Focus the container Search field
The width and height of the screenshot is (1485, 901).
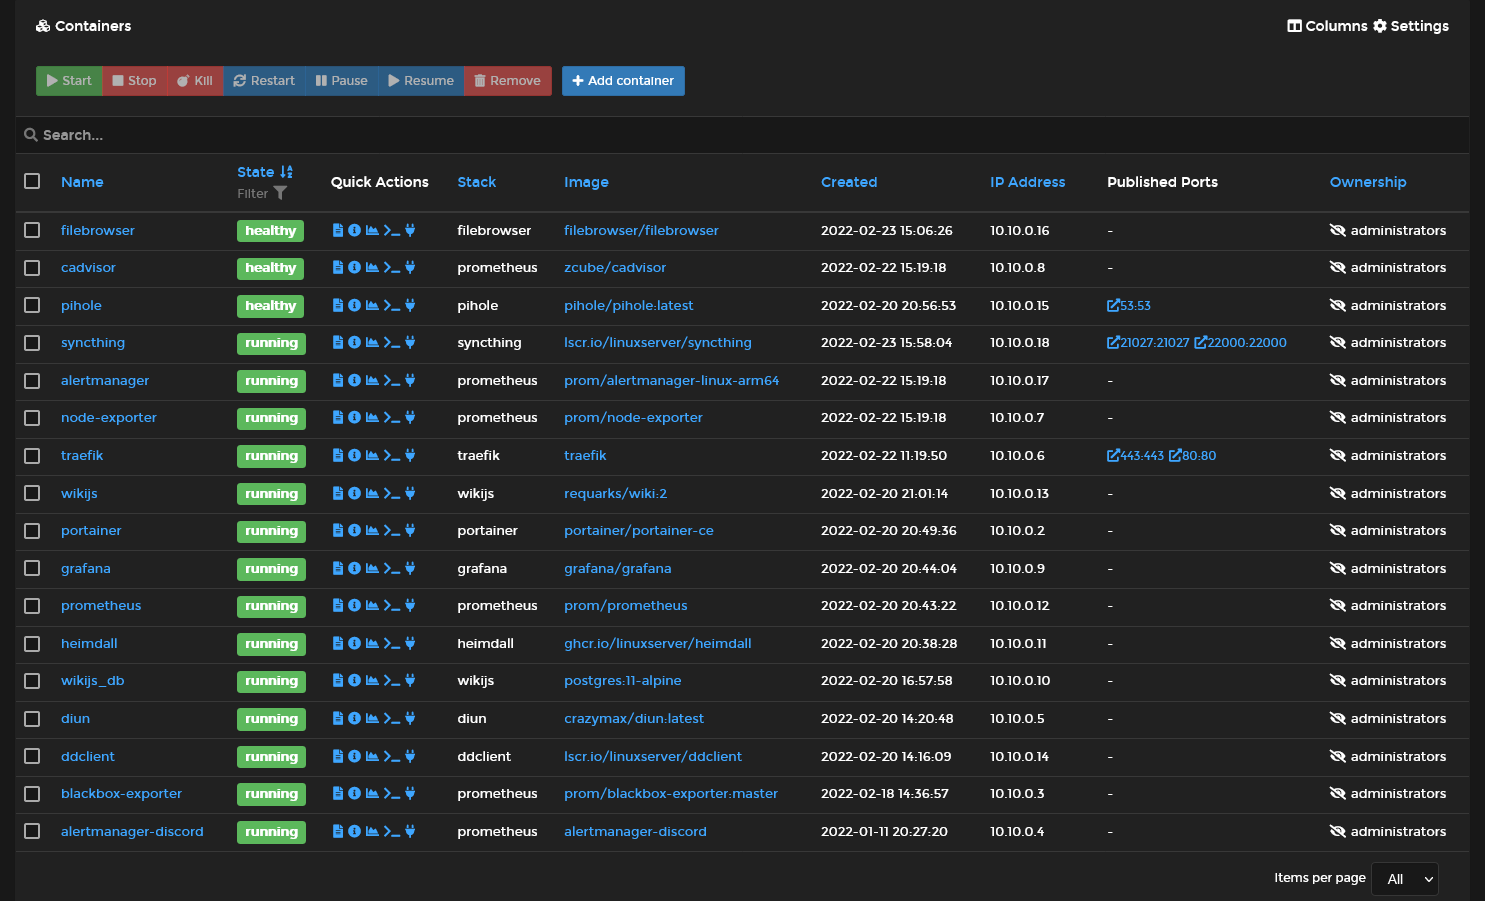[x=742, y=135]
